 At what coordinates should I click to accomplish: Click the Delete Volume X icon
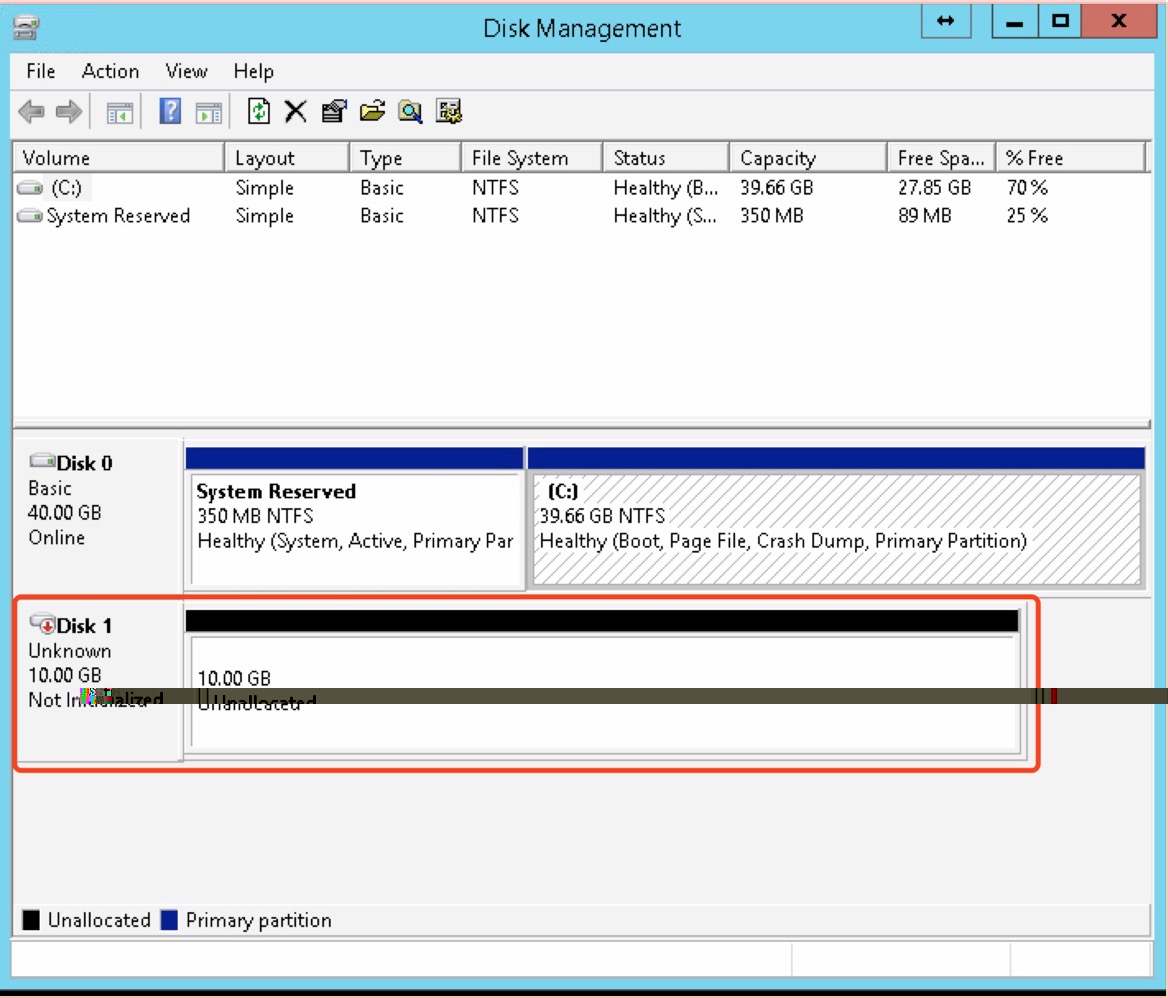294,112
